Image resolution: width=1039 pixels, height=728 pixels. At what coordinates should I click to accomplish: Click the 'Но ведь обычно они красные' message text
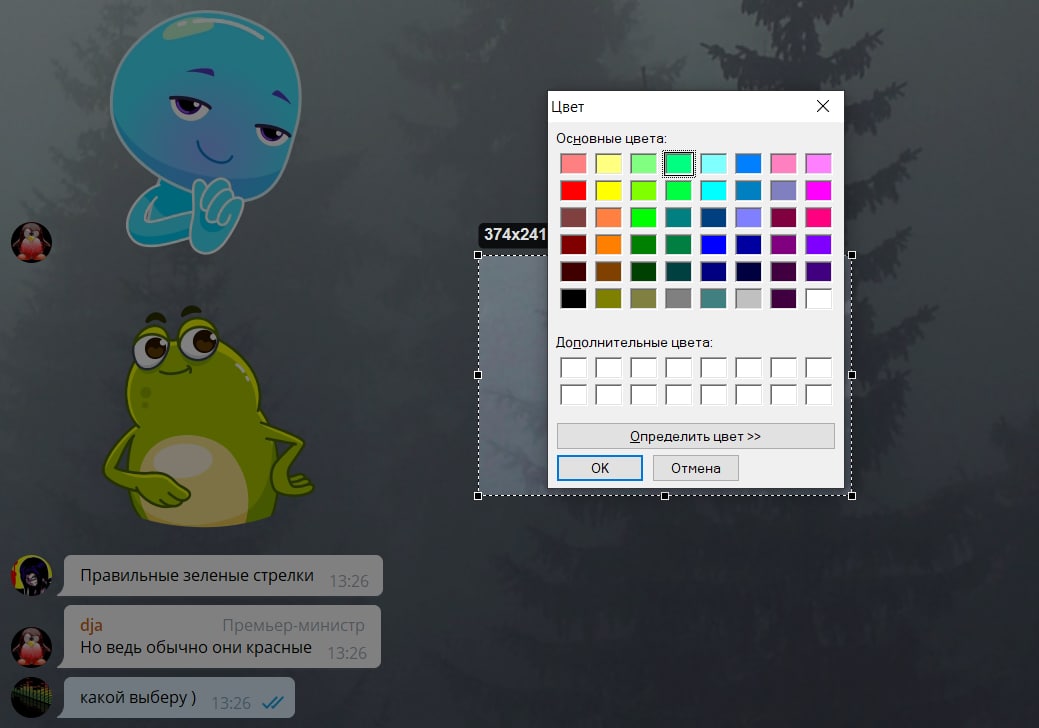(196, 647)
